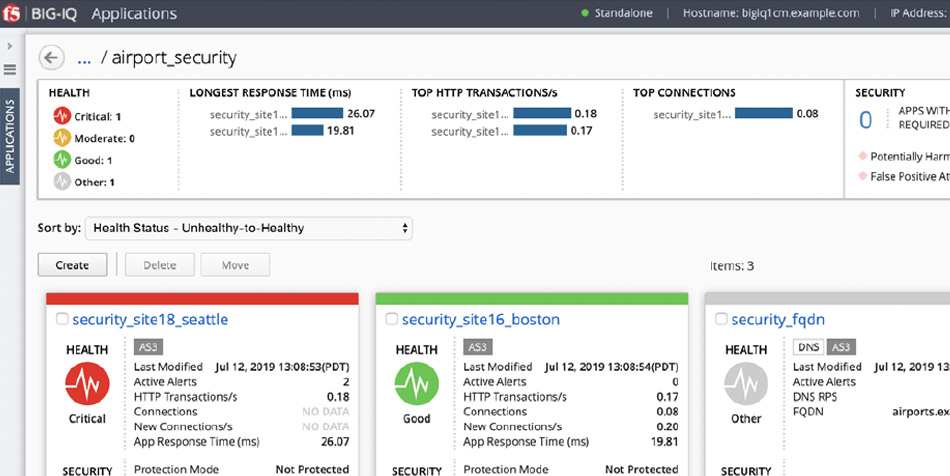Click the red status bar atop seattle card

point(202,299)
